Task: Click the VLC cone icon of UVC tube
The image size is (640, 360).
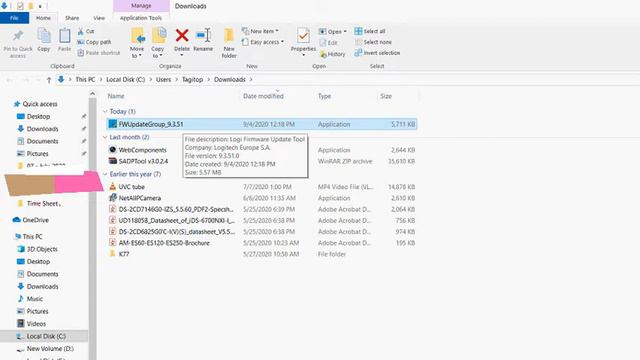Action: [x=113, y=187]
